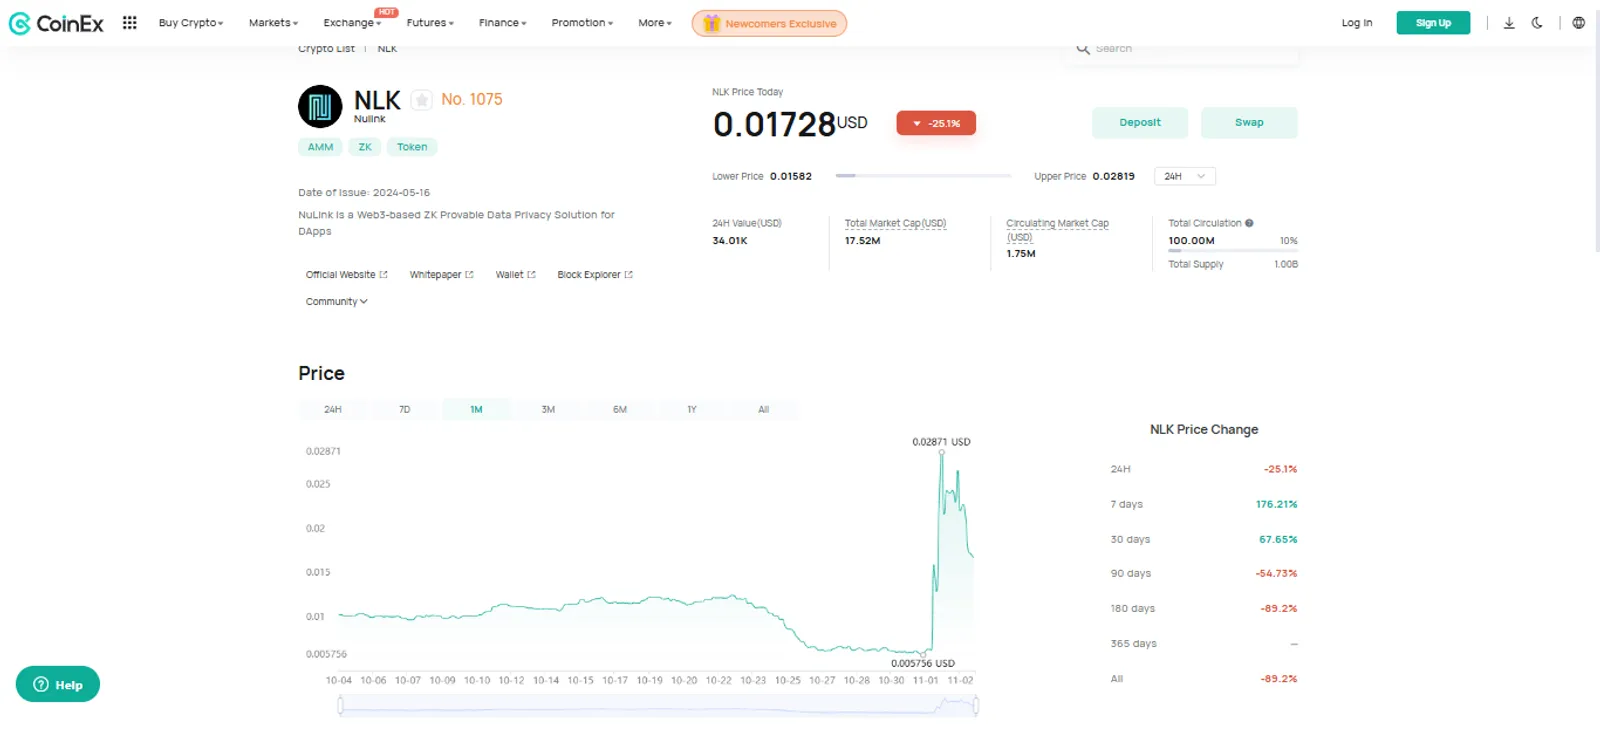Select the 6M chart tab
Screen dimensions: 1600x748
(x=620, y=409)
